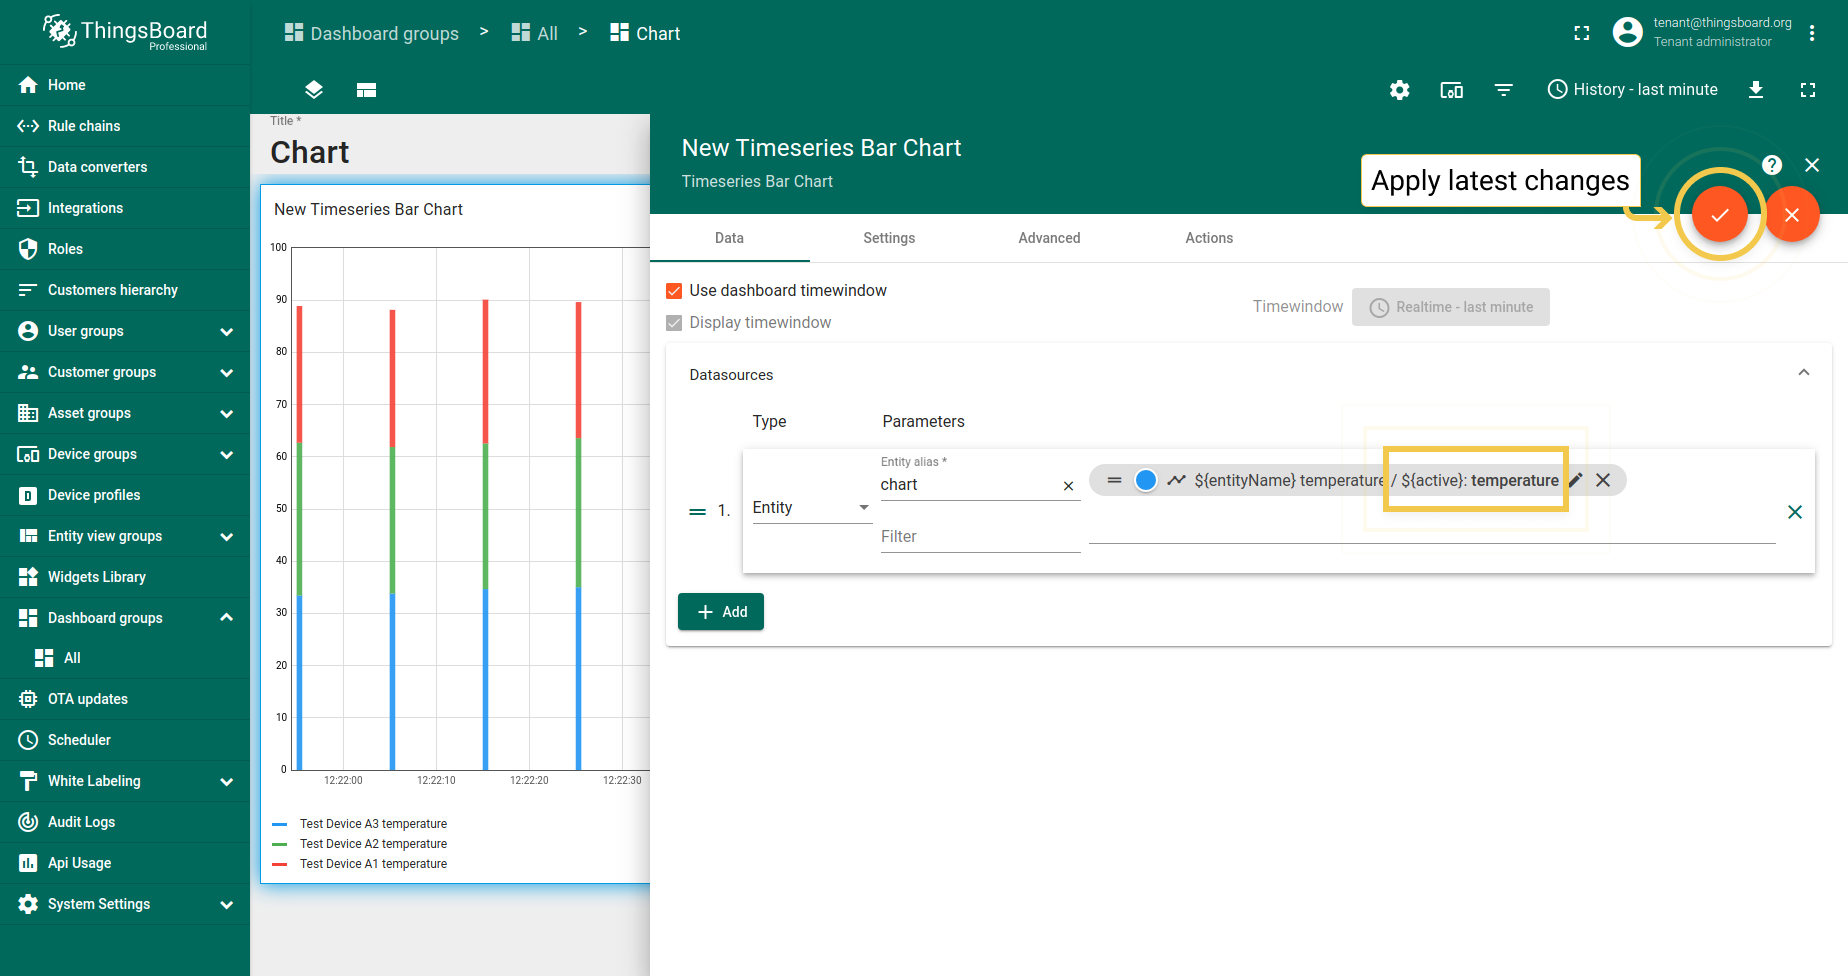Open dashboard settings gear
The image size is (1848, 976).
[x=1400, y=90]
